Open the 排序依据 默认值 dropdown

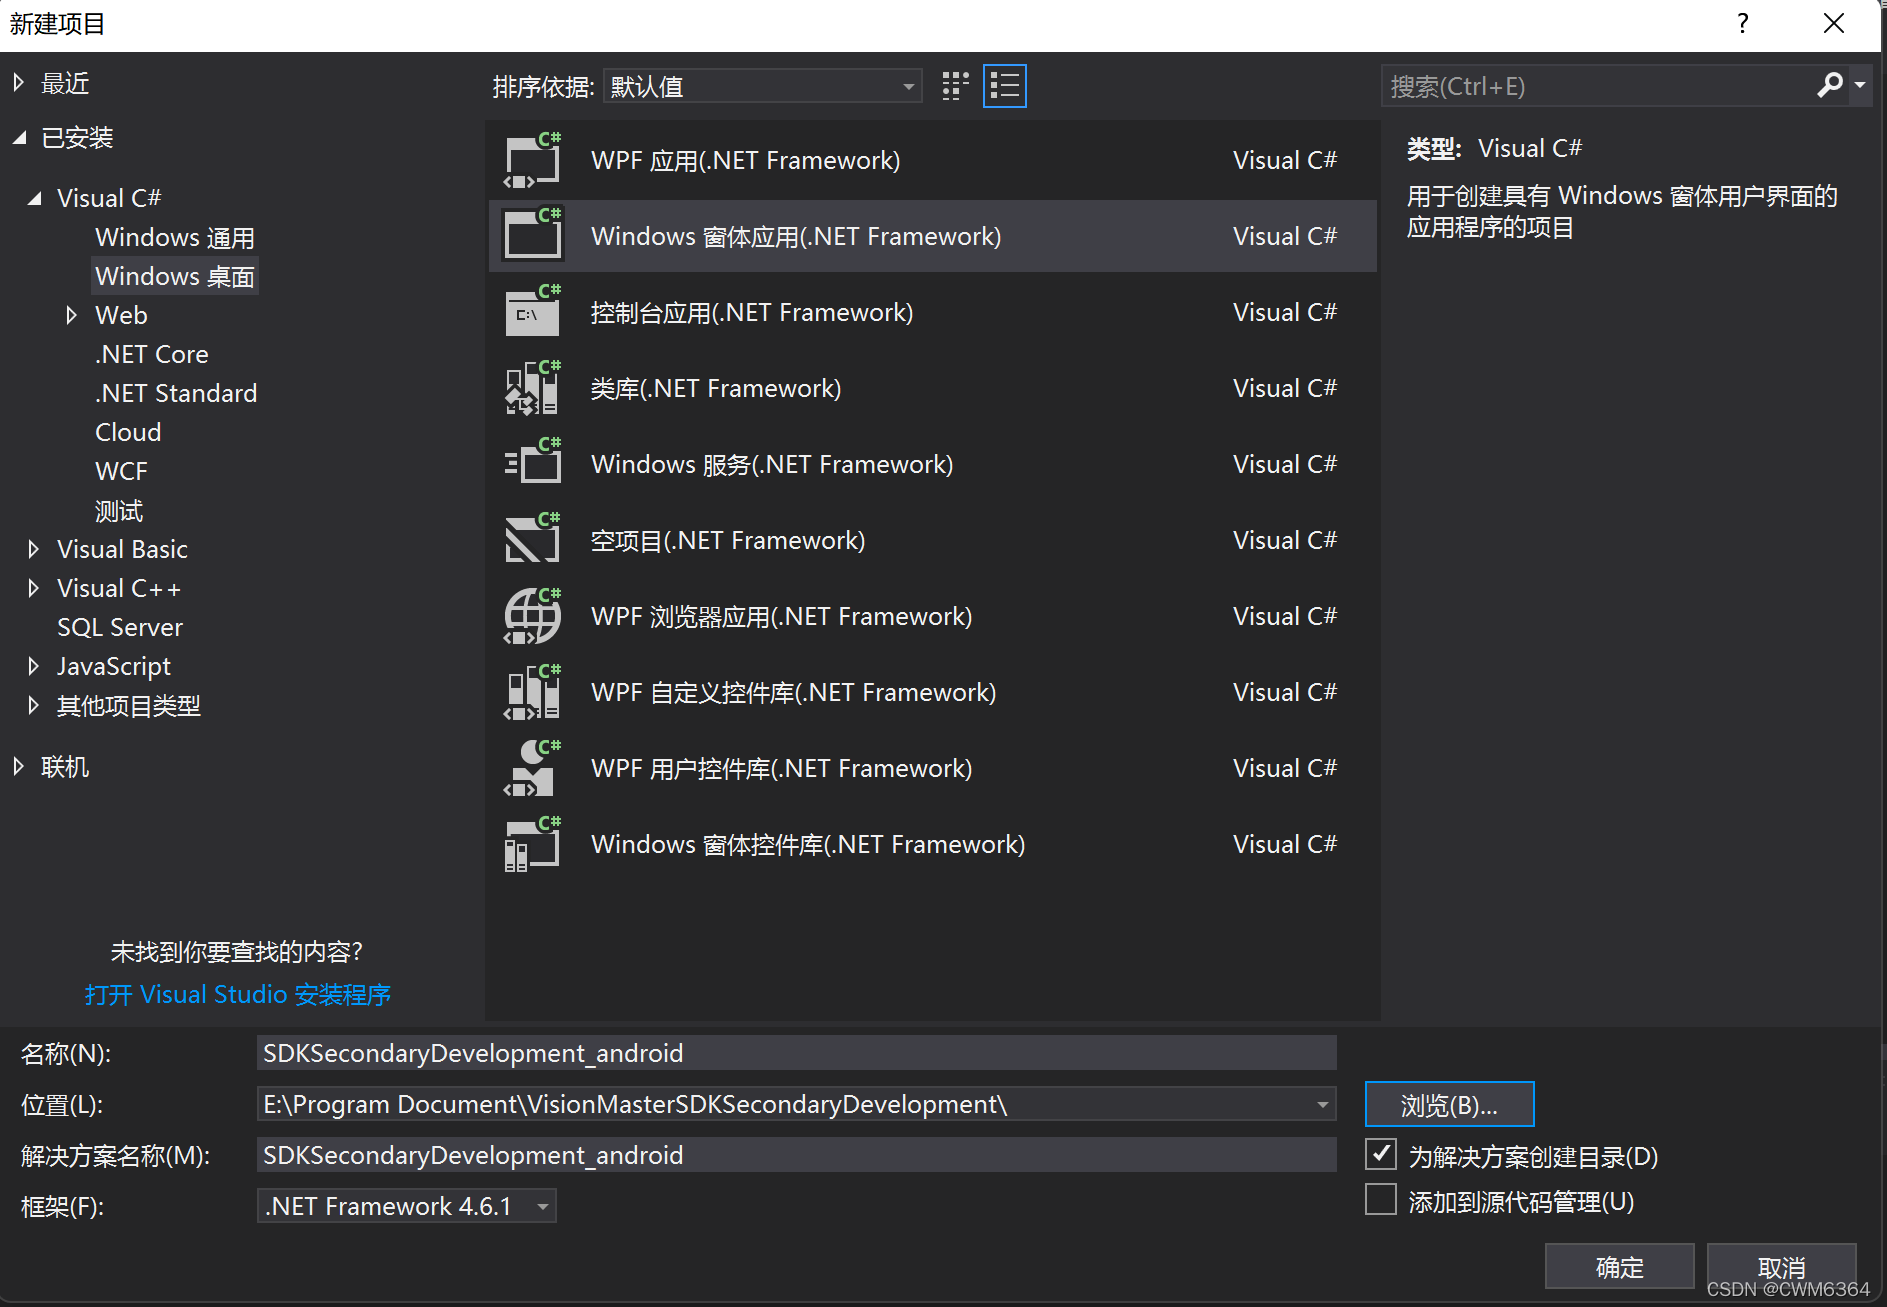point(763,87)
